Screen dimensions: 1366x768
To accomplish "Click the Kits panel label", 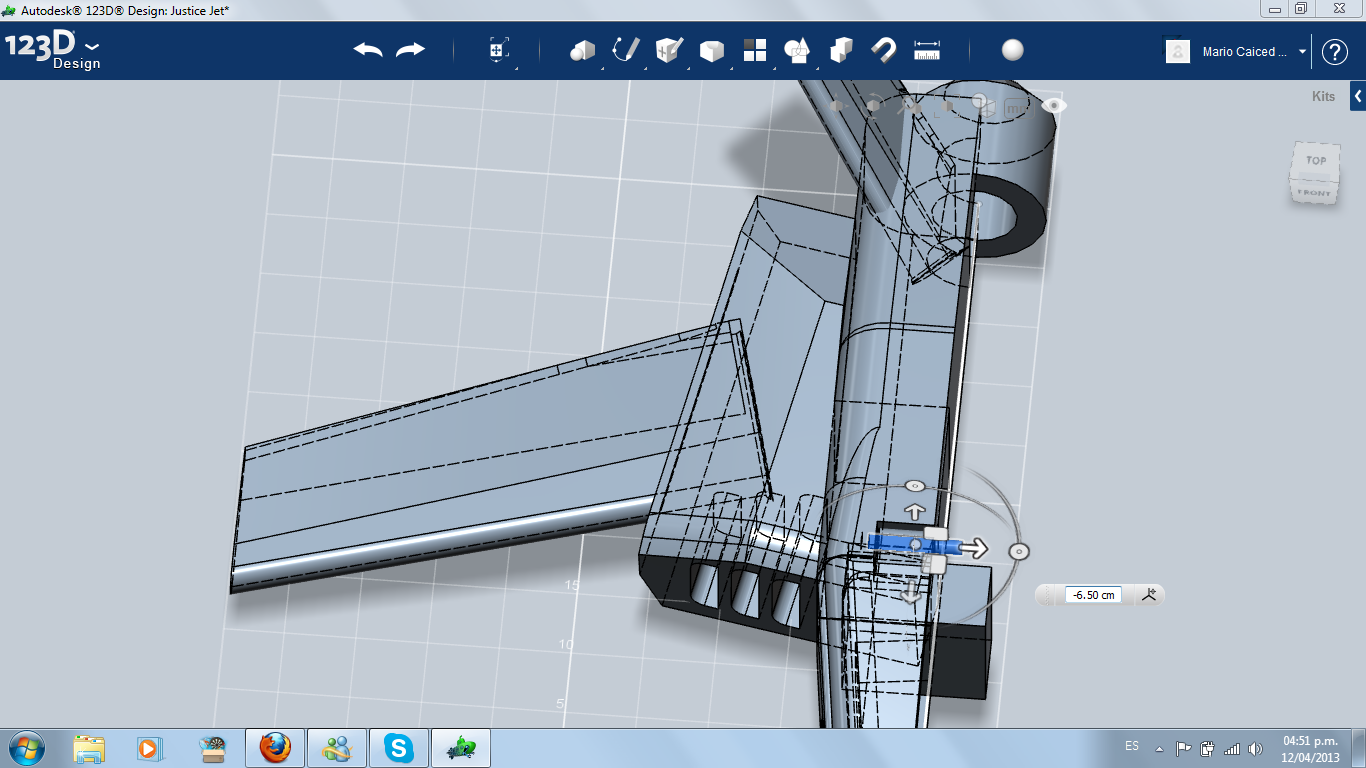I will click(1323, 97).
